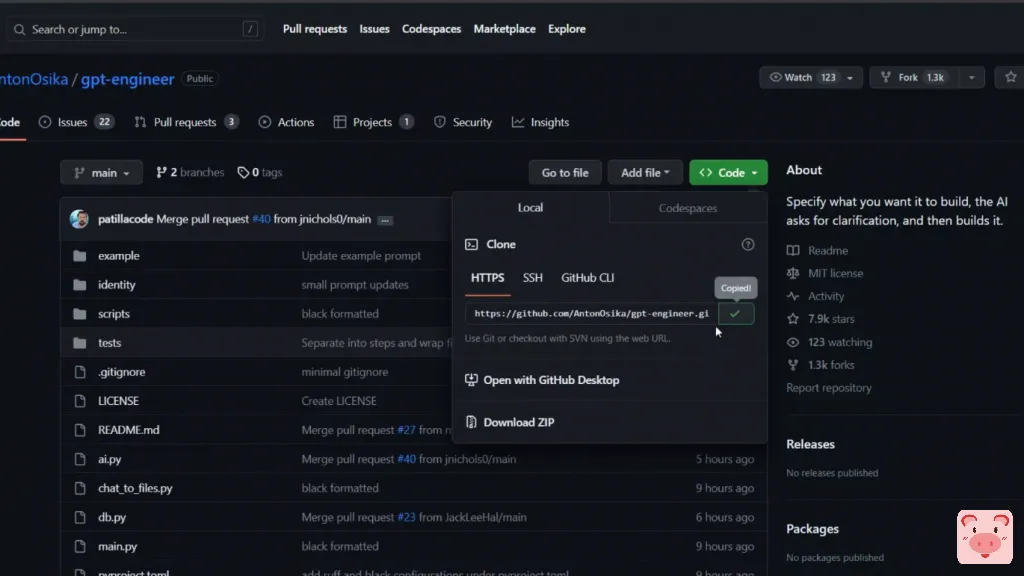Click the Clone terminal icon

coord(471,244)
